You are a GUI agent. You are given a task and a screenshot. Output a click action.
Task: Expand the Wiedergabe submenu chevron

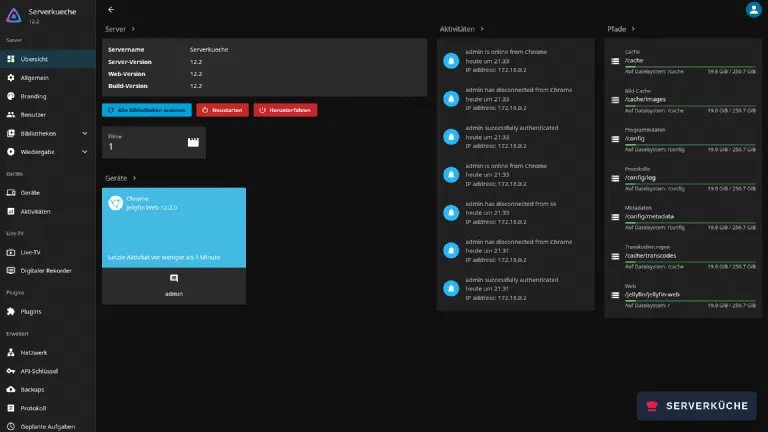tap(85, 152)
